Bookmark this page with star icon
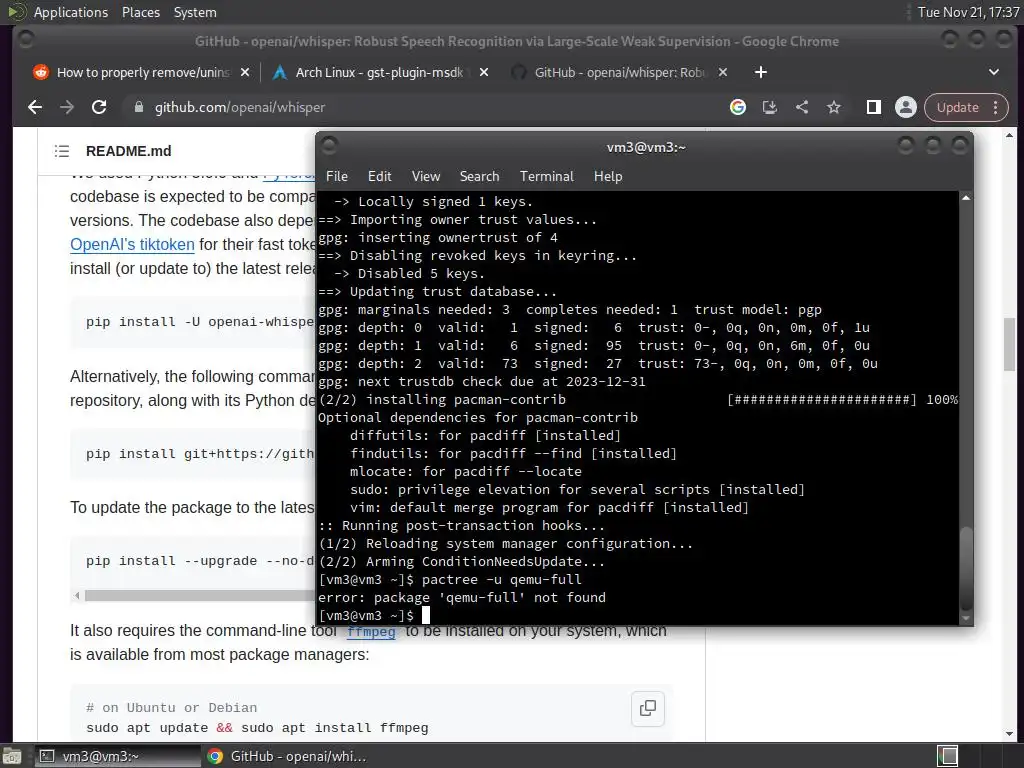 (834, 107)
